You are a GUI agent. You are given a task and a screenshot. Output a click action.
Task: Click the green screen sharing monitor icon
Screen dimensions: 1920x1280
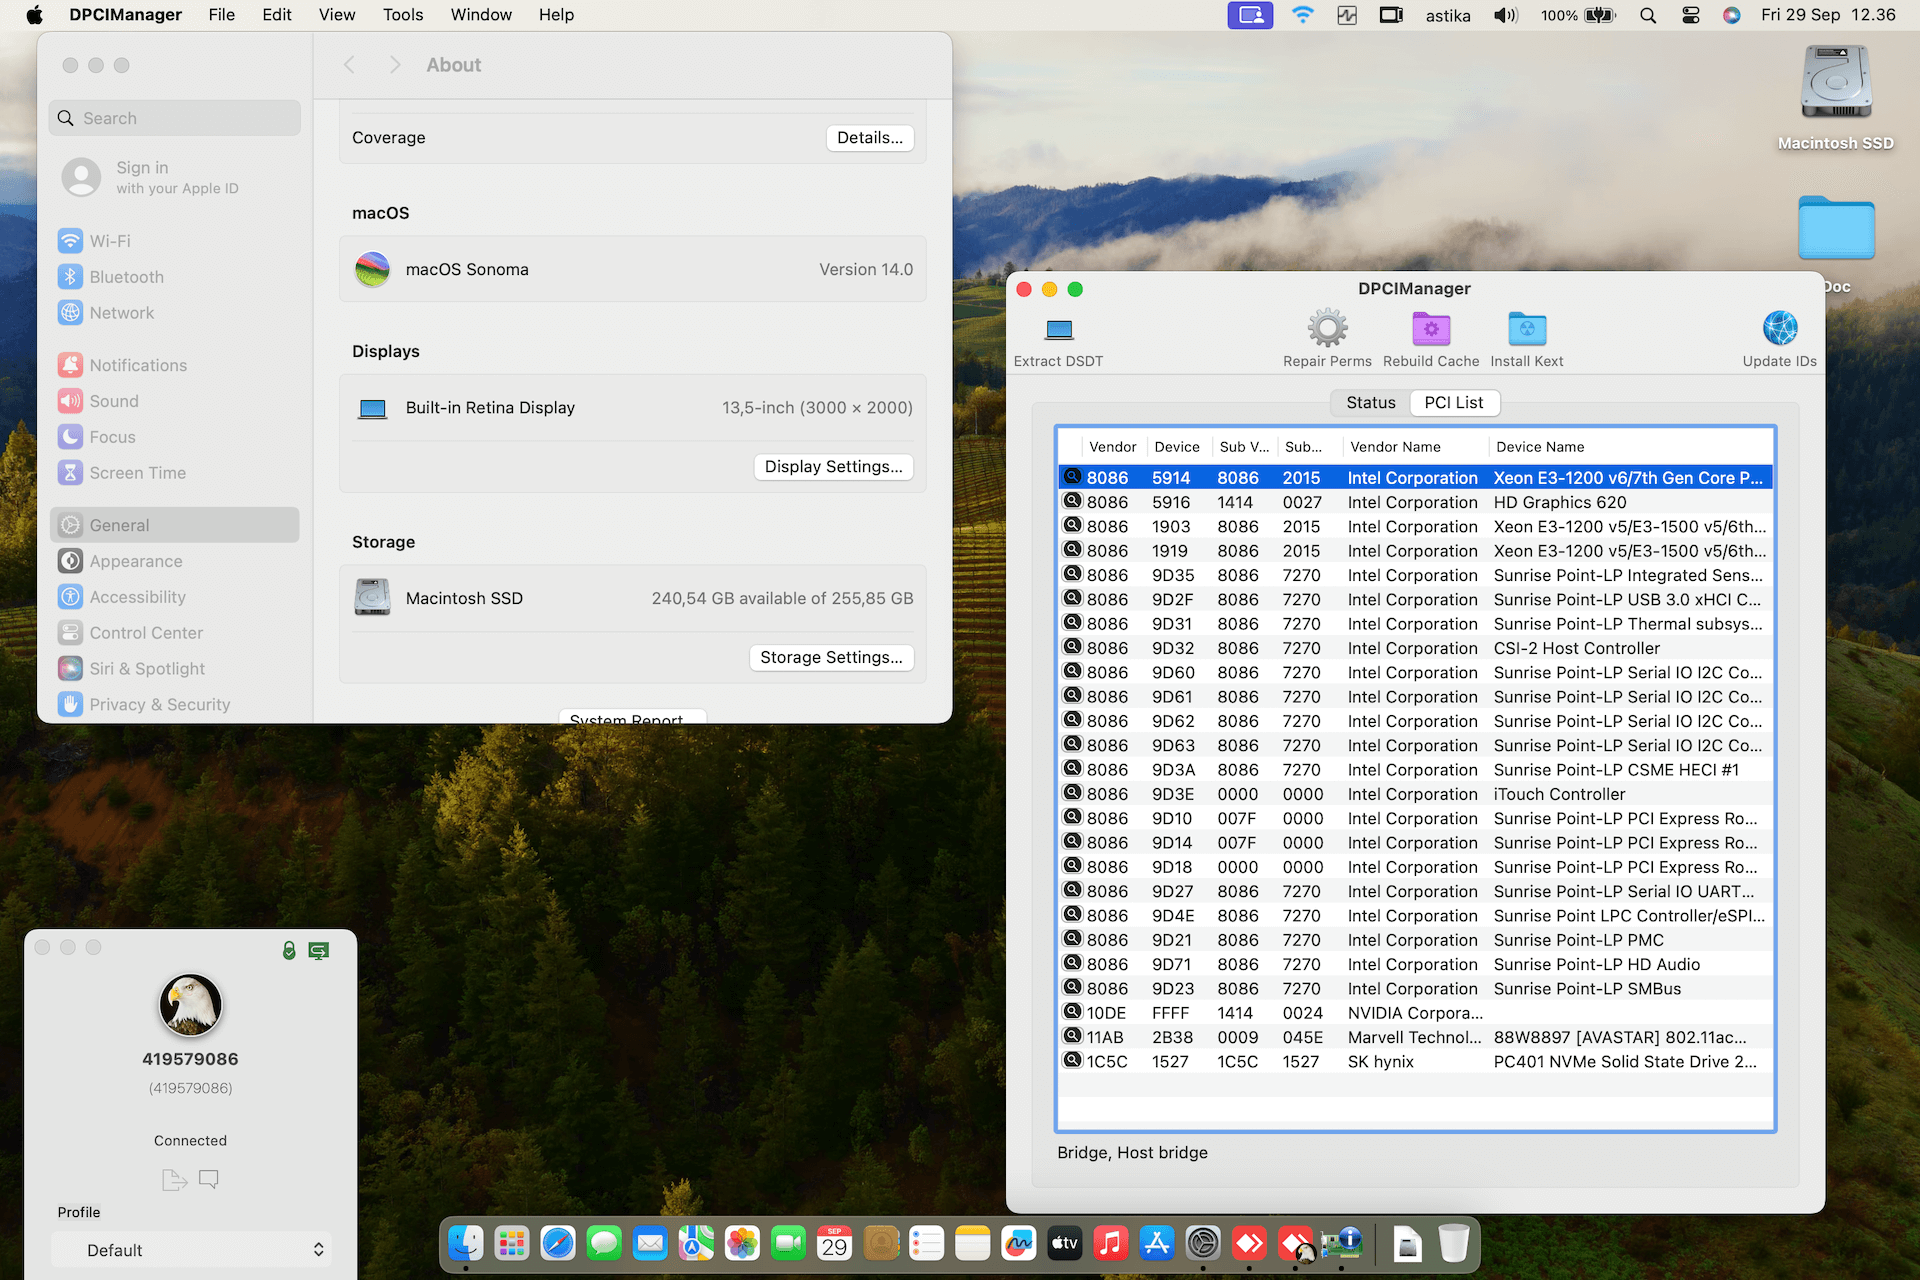[319, 951]
